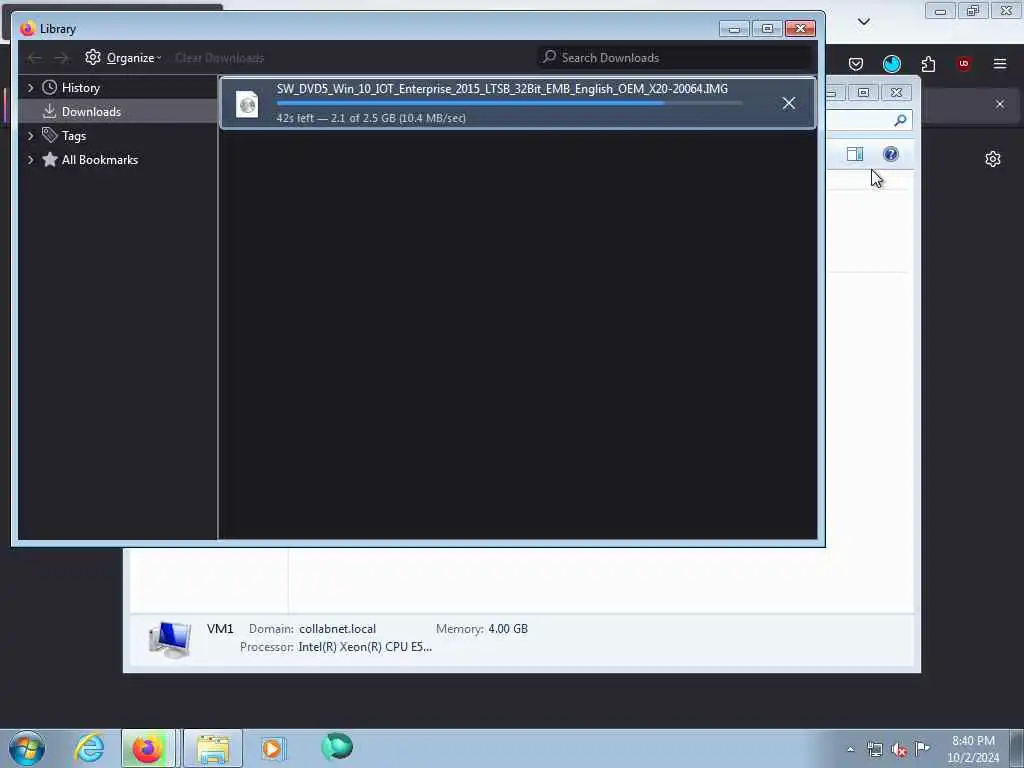Screen dimensions: 1024x768
Task: Click the Clear Downloads button
Action: click(x=219, y=57)
